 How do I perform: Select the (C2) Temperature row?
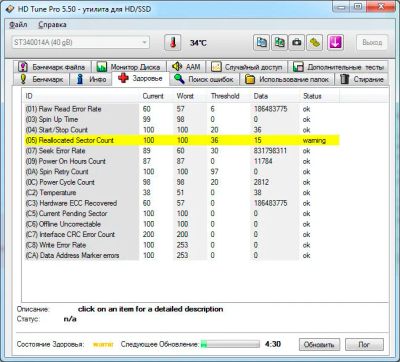181,193
